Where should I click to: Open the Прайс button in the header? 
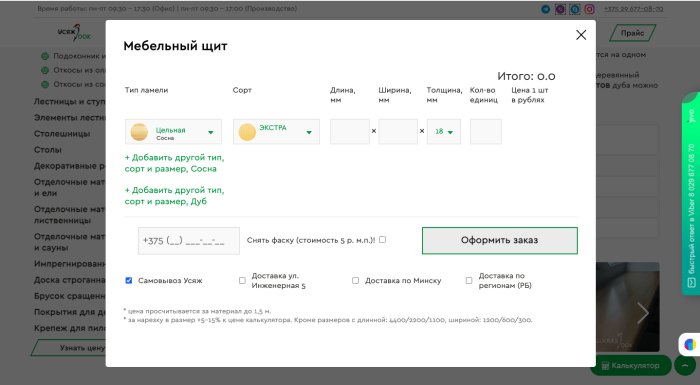coord(632,33)
